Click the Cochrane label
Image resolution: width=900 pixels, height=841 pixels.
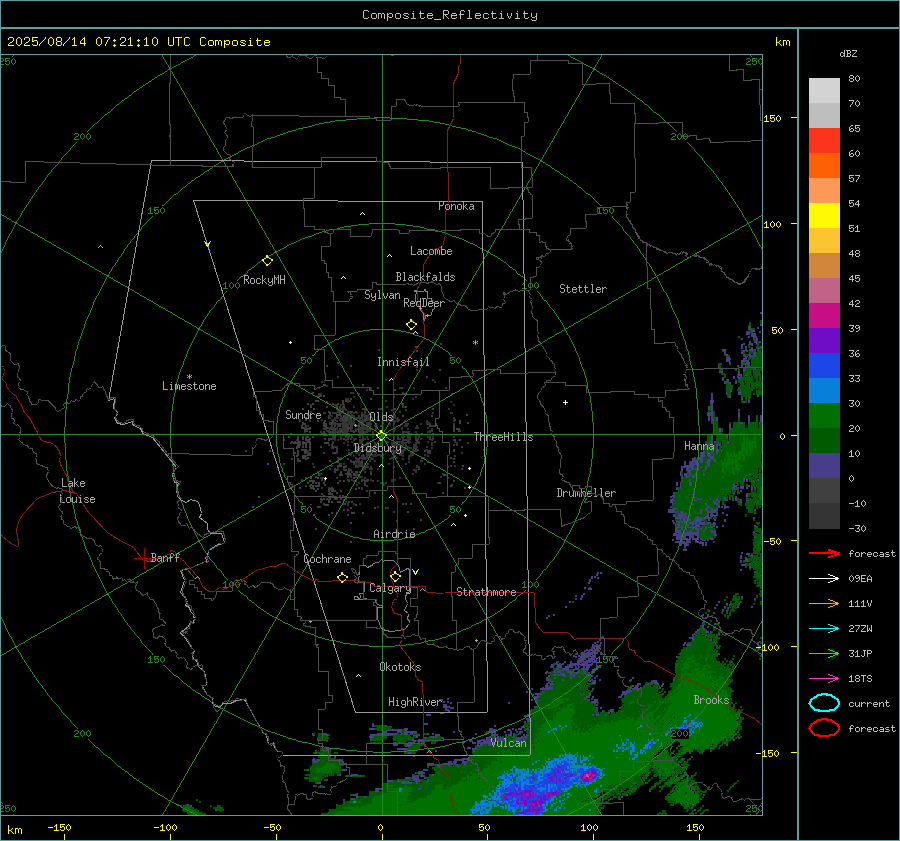tap(327, 559)
